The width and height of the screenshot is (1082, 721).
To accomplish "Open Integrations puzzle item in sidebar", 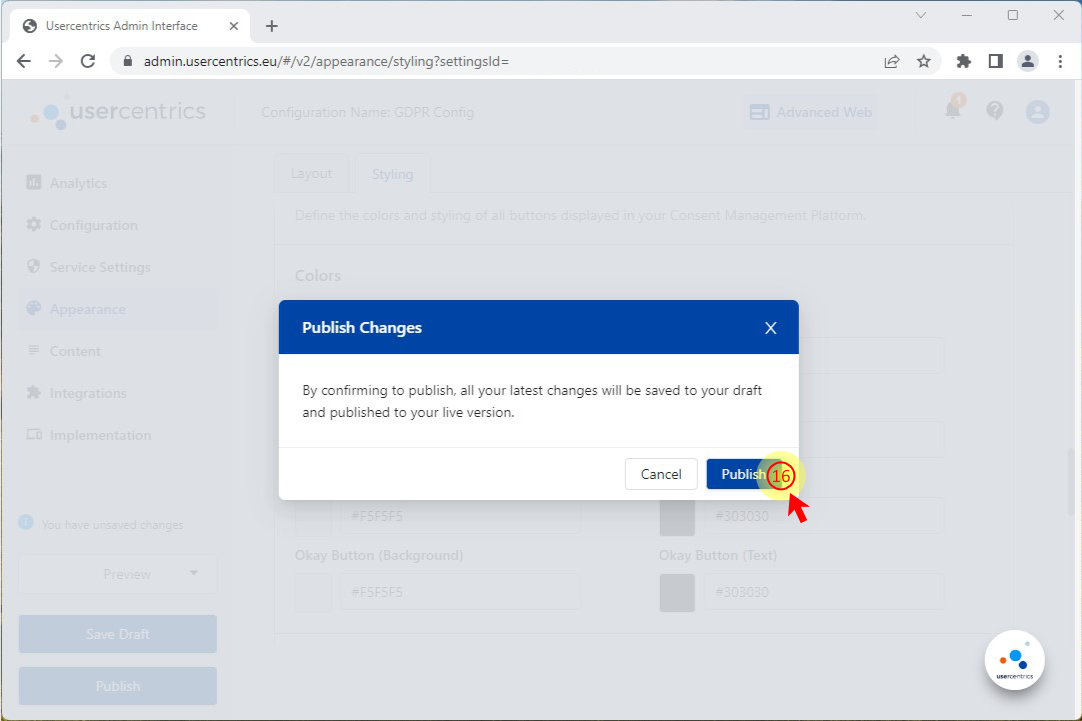I will click(88, 393).
